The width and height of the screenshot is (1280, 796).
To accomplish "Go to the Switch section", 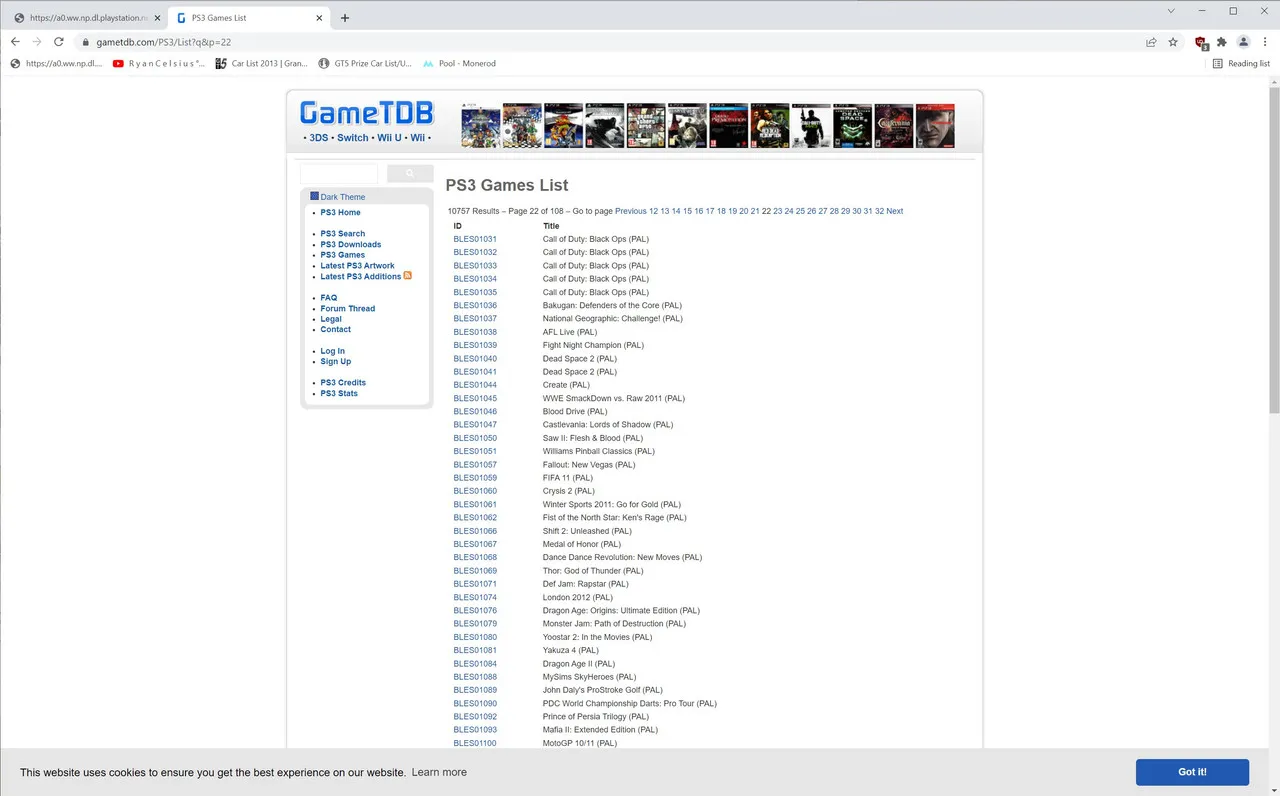I will point(353,138).
